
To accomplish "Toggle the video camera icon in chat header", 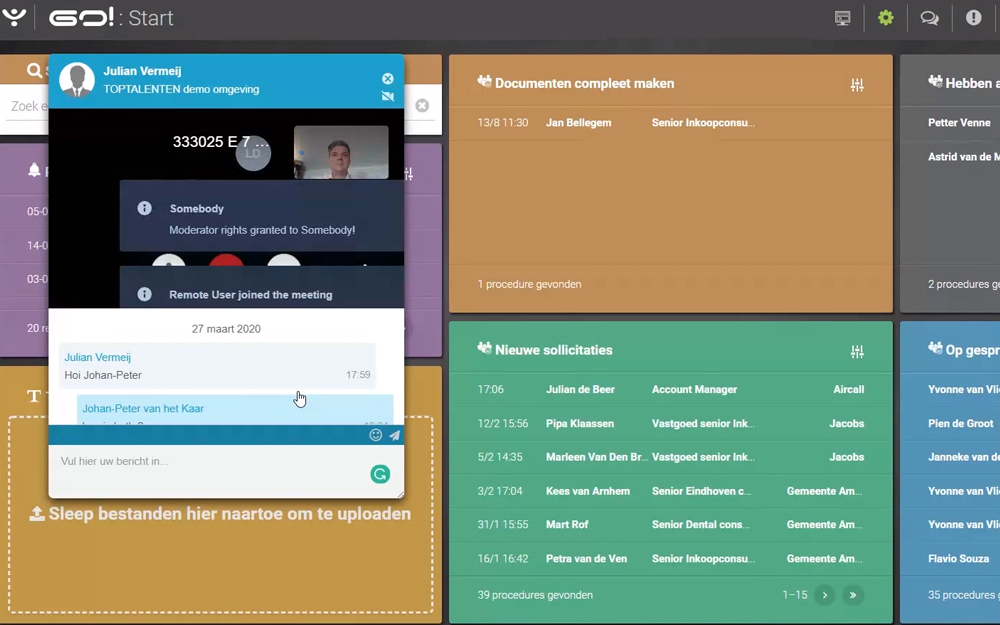I will (388, 96).
